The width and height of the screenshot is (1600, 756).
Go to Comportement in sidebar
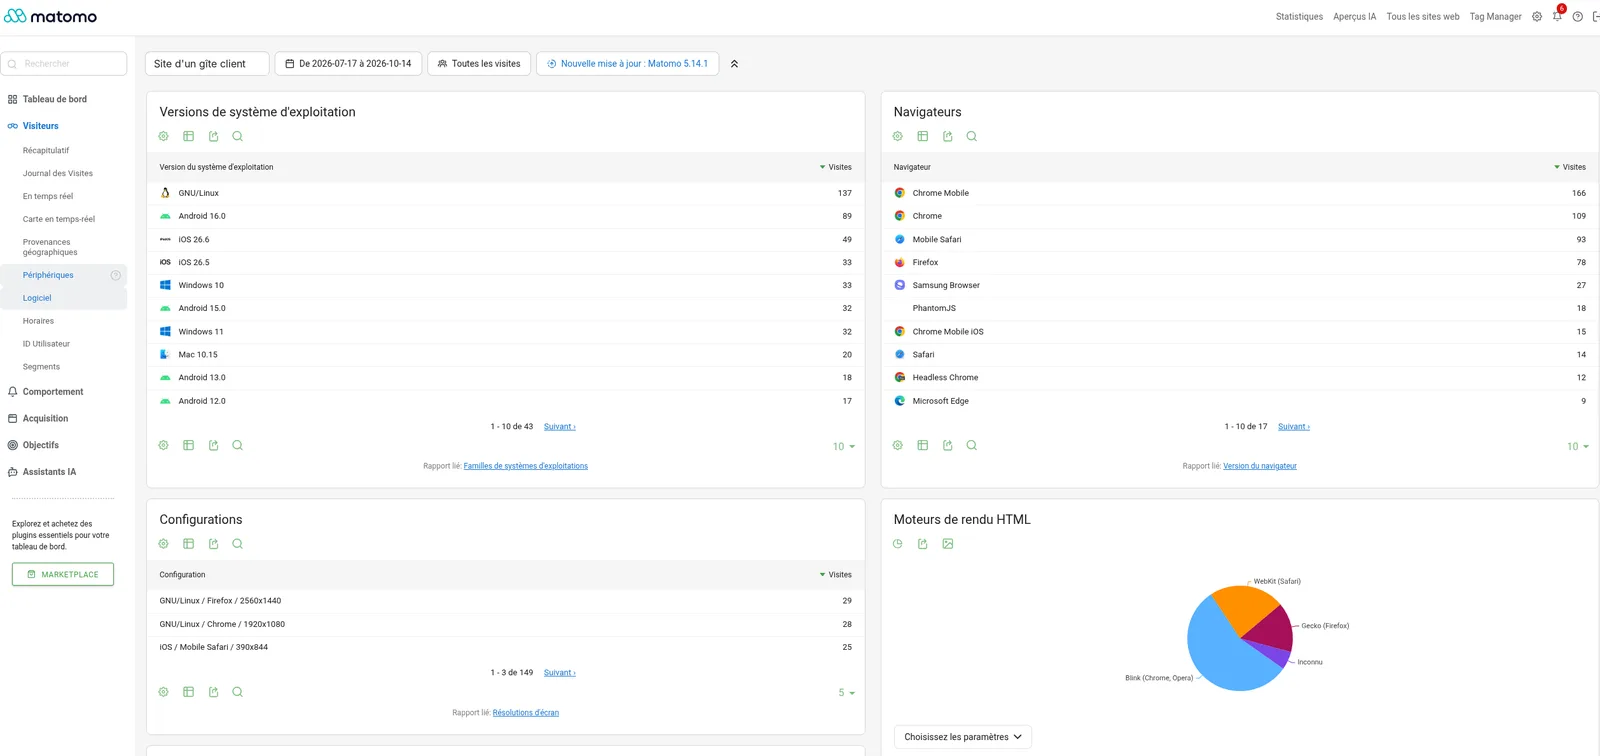tap(53, 392)
